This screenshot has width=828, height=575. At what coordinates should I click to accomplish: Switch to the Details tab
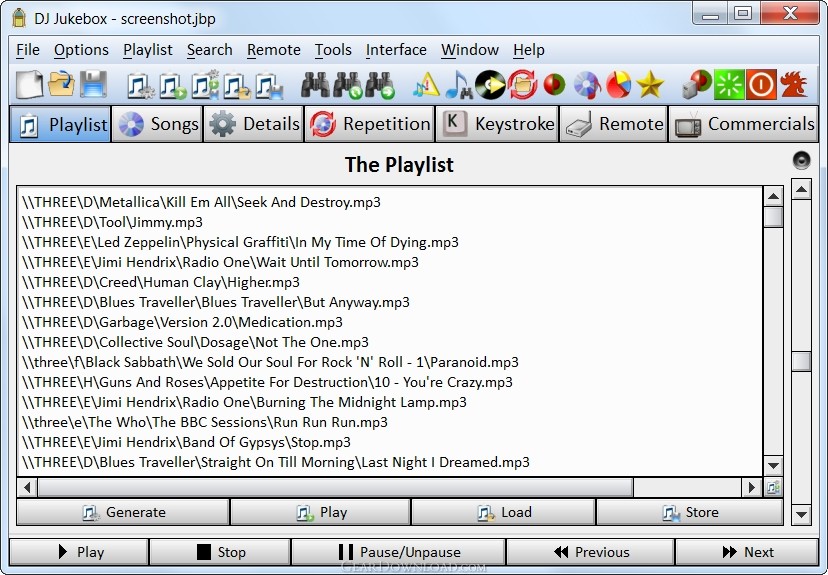point(253,125)
